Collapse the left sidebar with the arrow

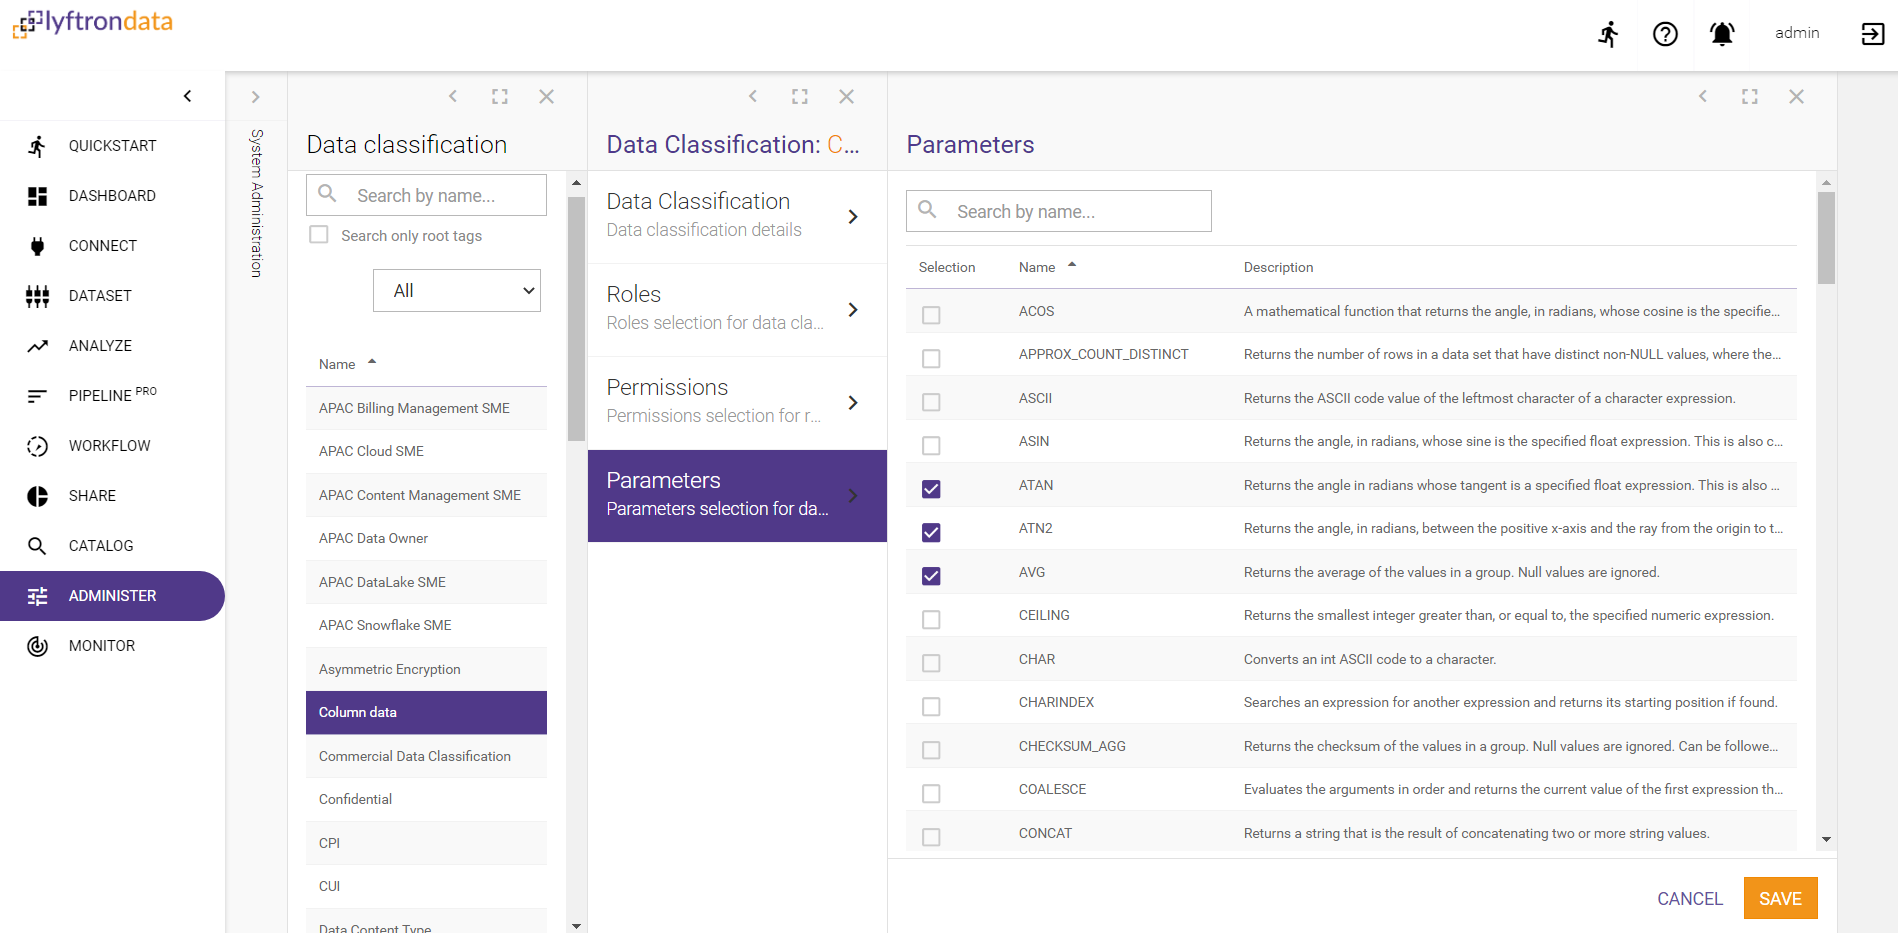[187, 96]
